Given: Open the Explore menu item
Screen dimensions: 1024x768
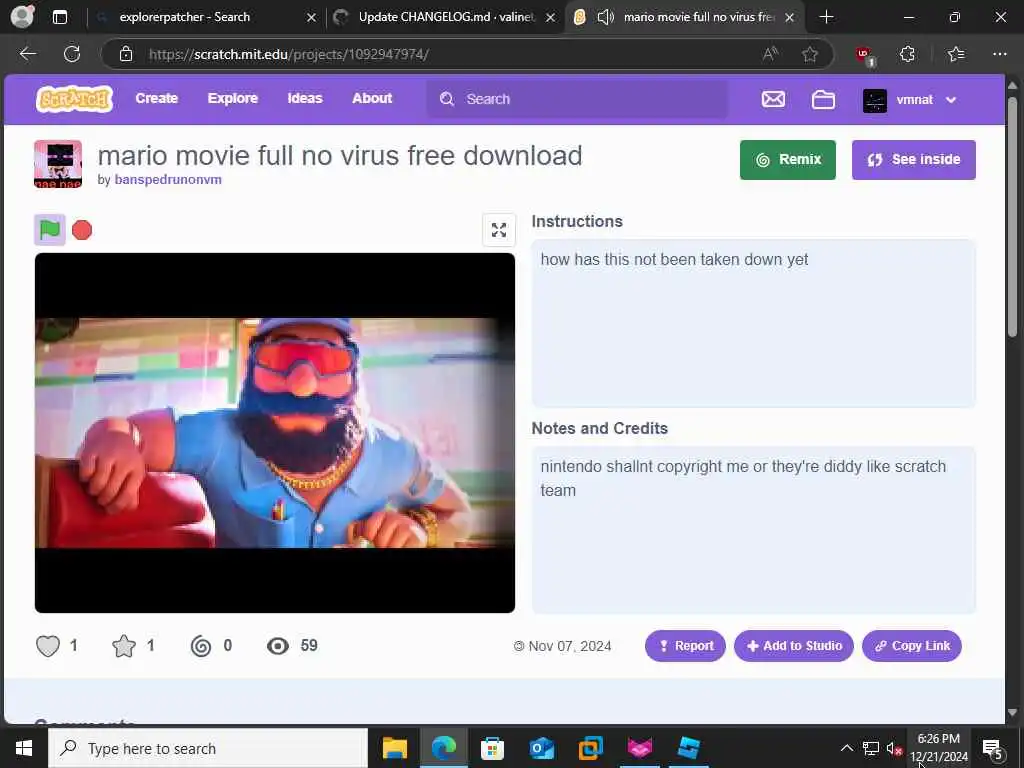Looking at the screenshot, I should [x=232, y=99].
